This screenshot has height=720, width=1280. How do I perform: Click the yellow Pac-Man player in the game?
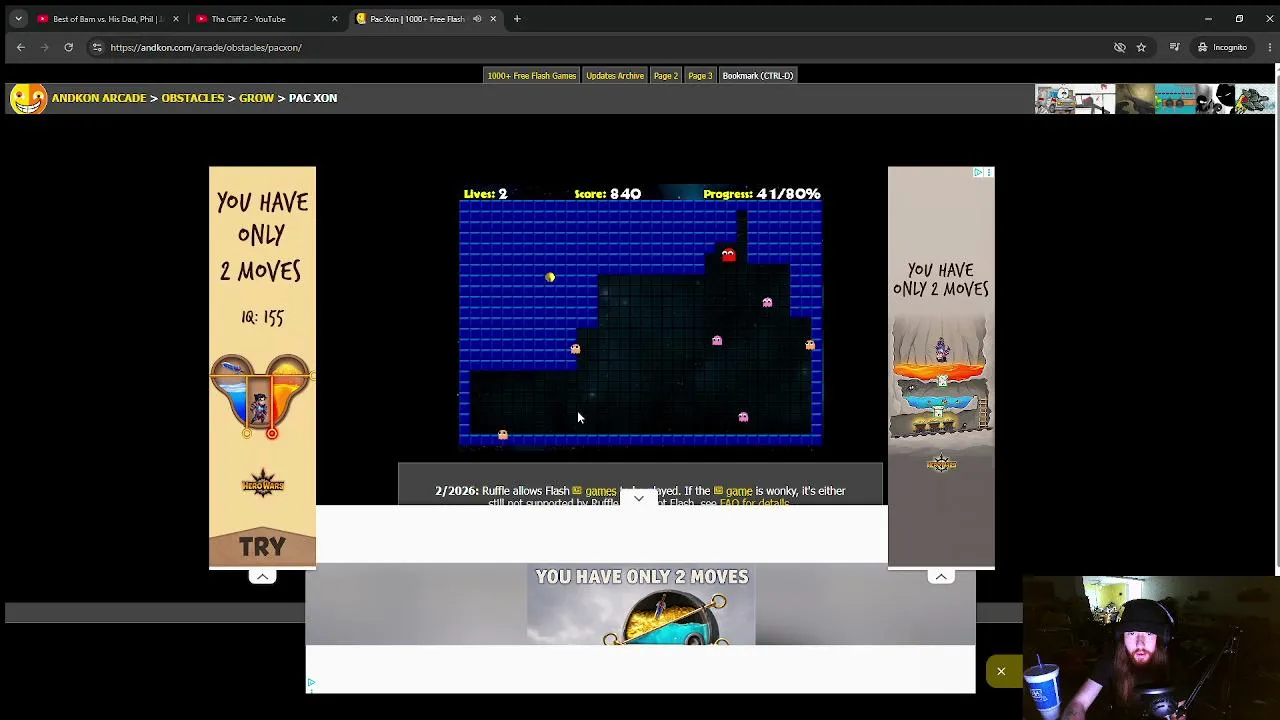coord(550,277)
